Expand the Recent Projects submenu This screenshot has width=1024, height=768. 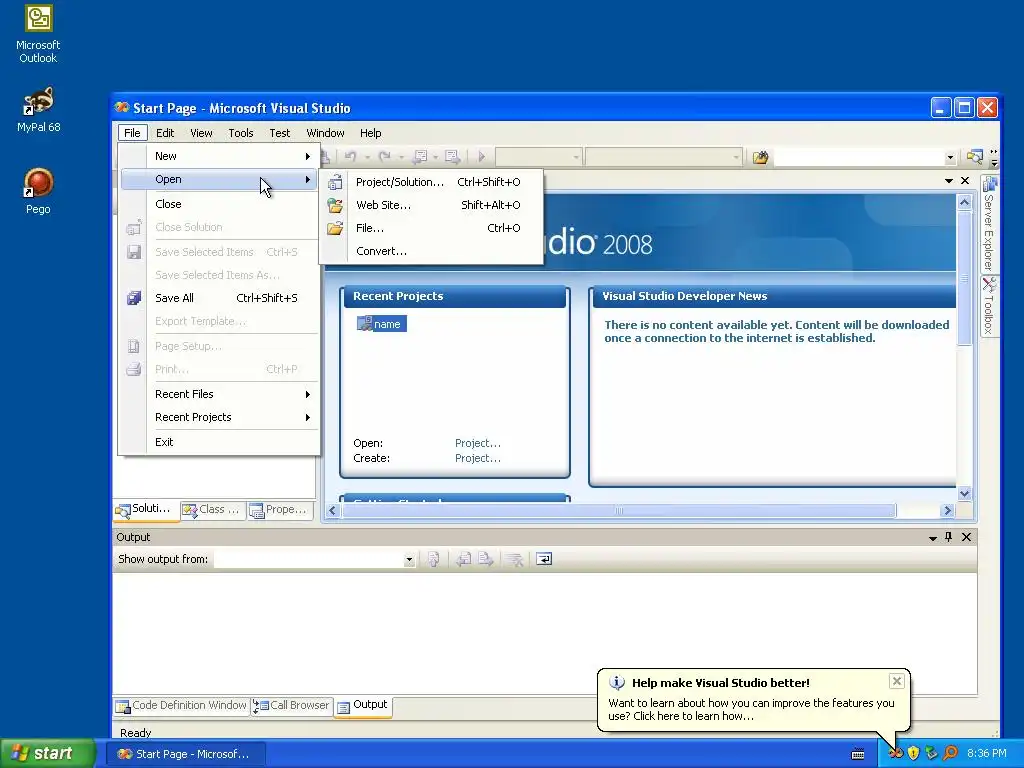[308, 417]
